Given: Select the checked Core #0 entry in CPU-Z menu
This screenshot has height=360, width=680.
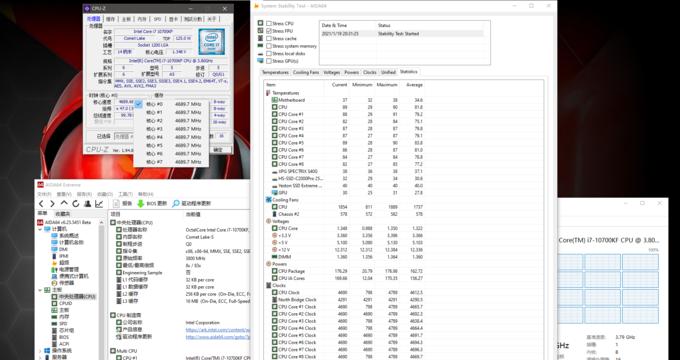Looking at the screenshot, I should click(x=171, y=104).
